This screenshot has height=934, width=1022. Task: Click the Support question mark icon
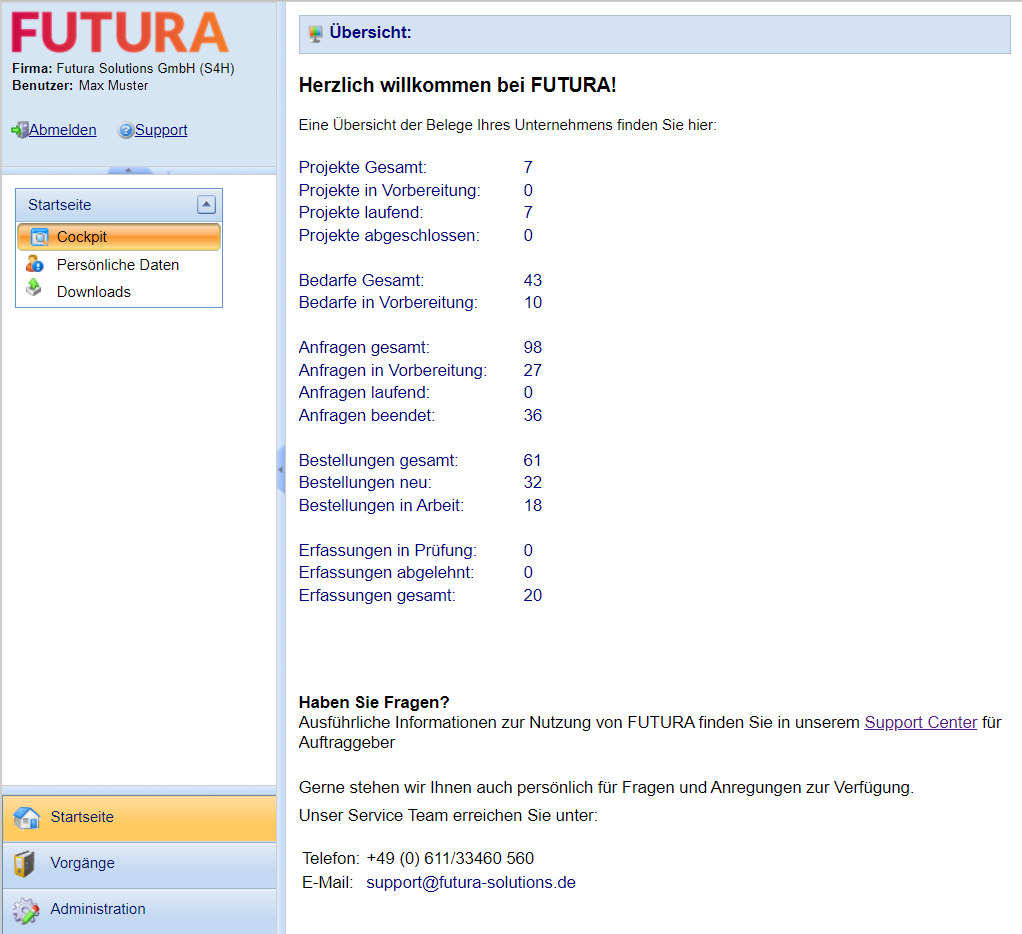pos(126,130)
